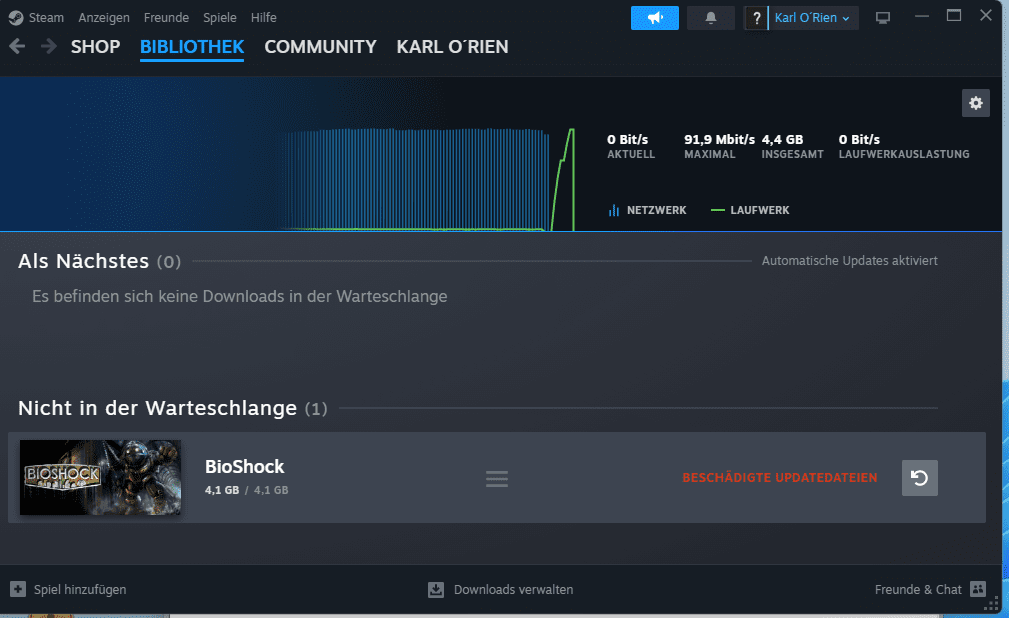1009x618 pixels.
Task: Click the BioShock row reorder handle
Action: coord(497,478)
